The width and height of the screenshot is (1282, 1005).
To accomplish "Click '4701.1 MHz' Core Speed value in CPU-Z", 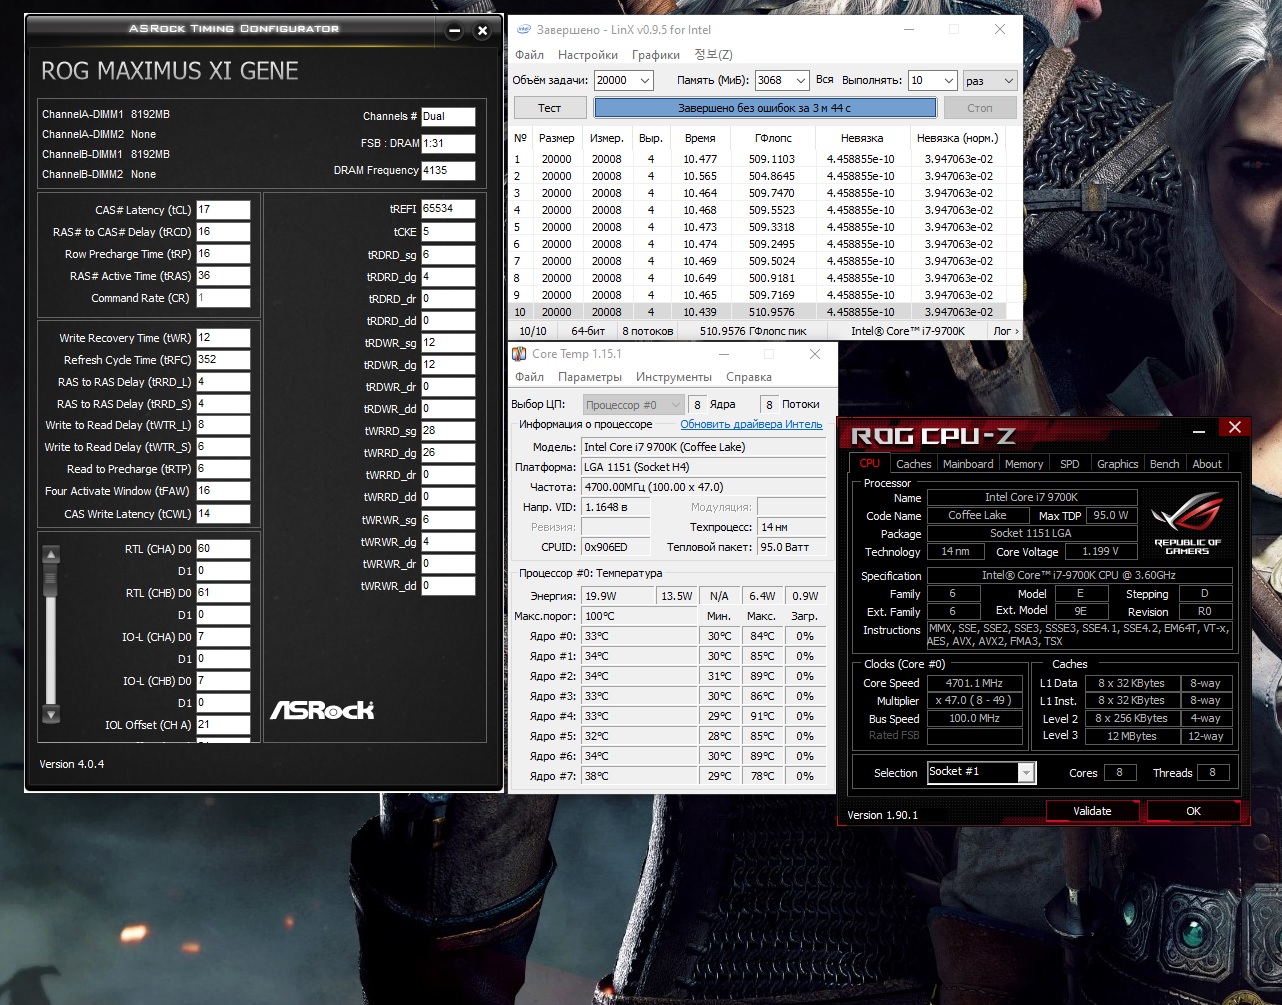I will (x=974, y=683).
